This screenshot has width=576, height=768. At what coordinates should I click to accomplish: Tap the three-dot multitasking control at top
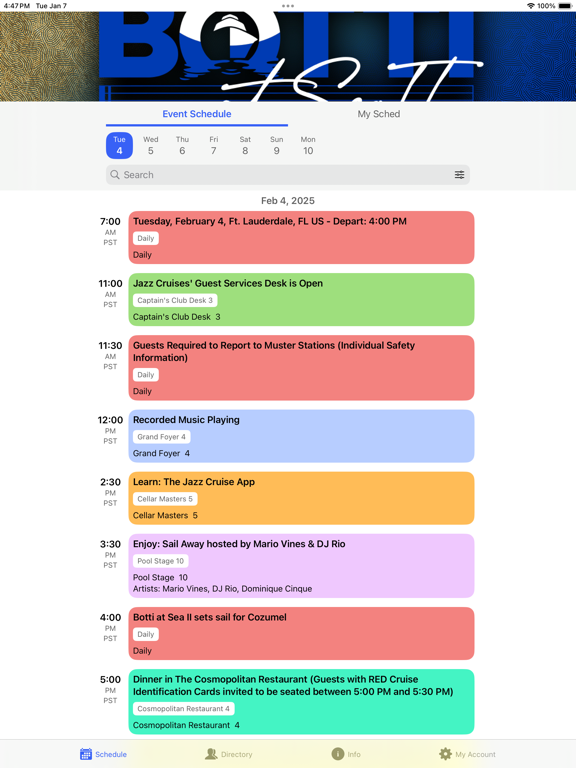point(288,6)
